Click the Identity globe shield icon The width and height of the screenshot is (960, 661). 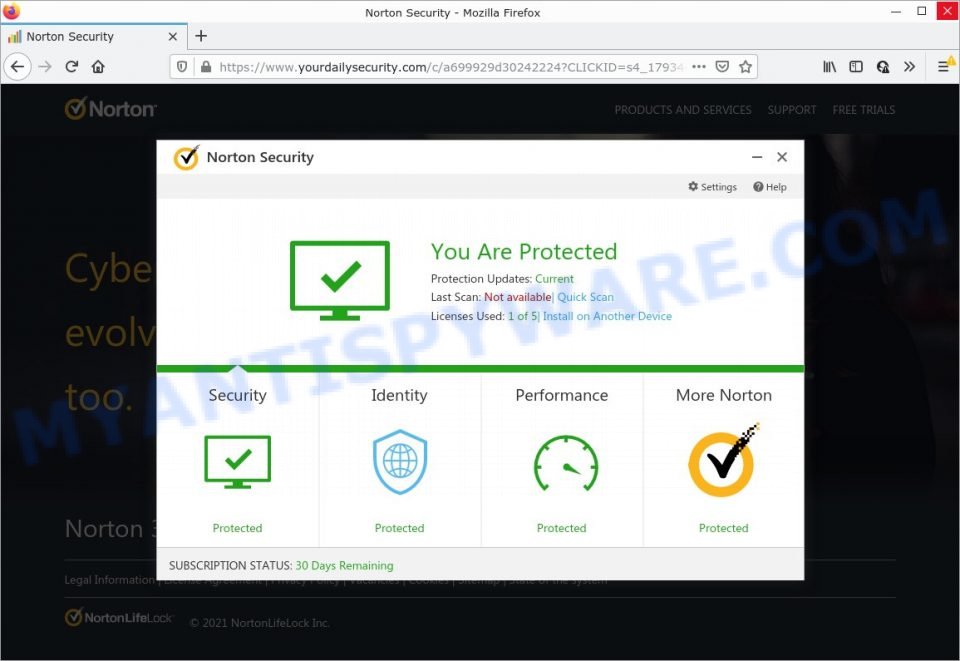pyautogui.click(x=400, y=462)
